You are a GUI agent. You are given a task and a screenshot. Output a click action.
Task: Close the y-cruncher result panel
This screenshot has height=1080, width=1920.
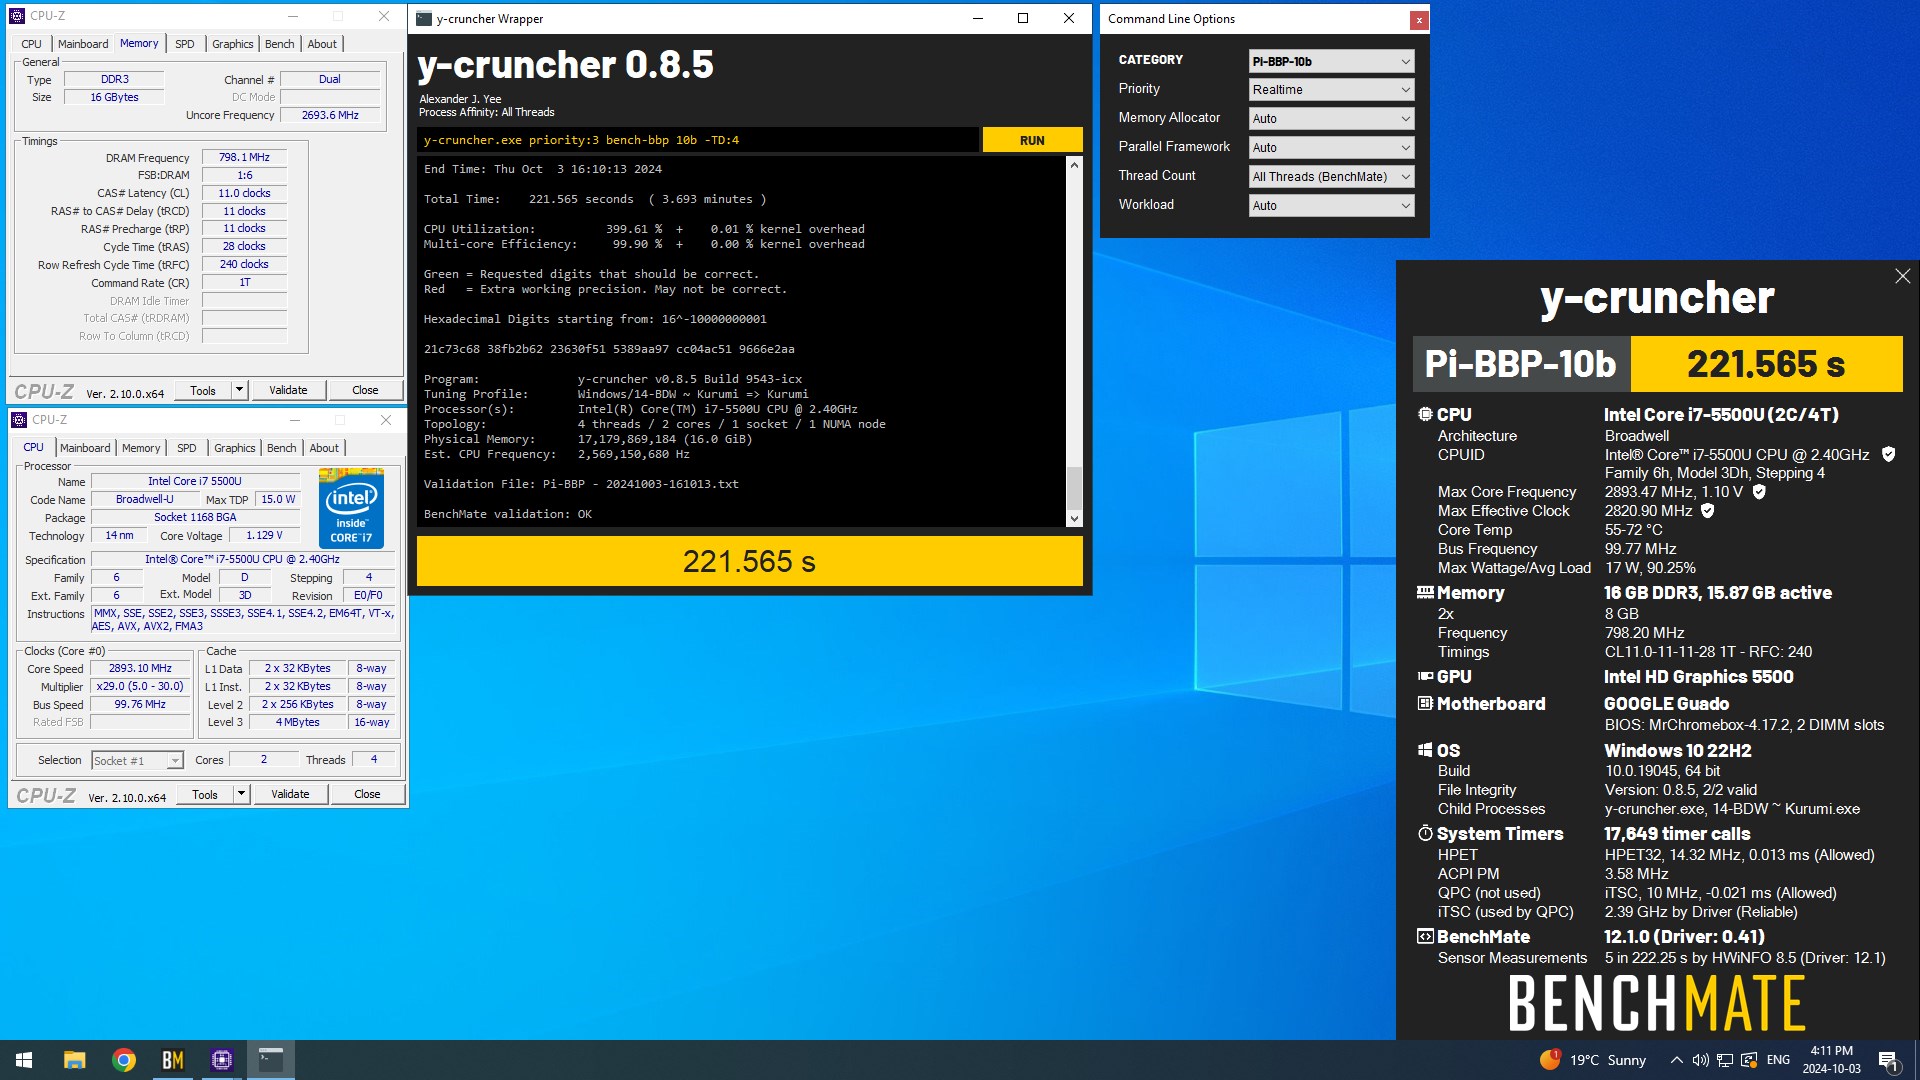tap(1902, 276)
